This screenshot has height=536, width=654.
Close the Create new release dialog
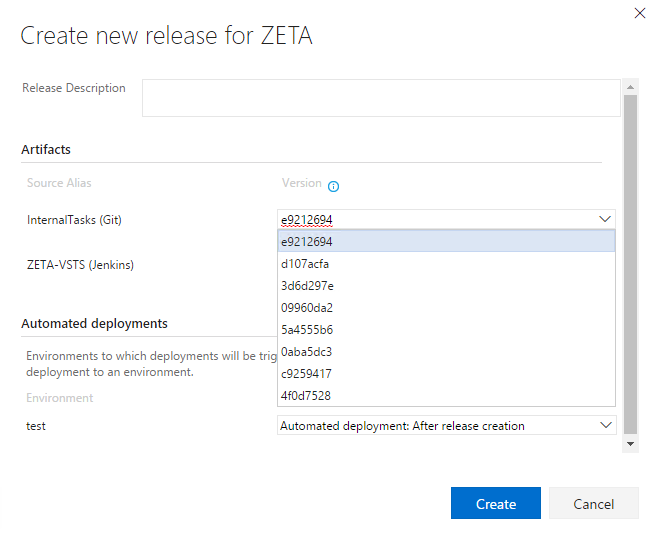(x=640, y=13)
